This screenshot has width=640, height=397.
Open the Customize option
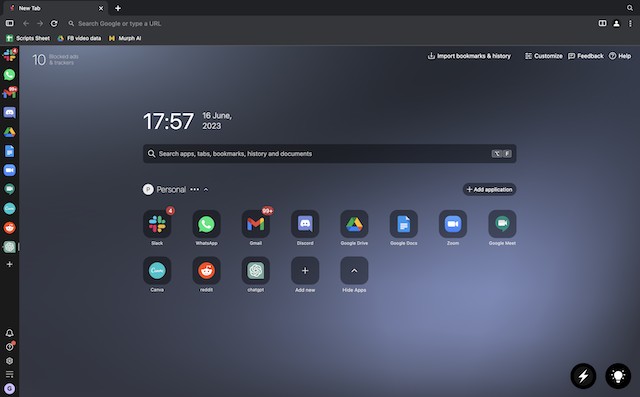pos(544,56)
